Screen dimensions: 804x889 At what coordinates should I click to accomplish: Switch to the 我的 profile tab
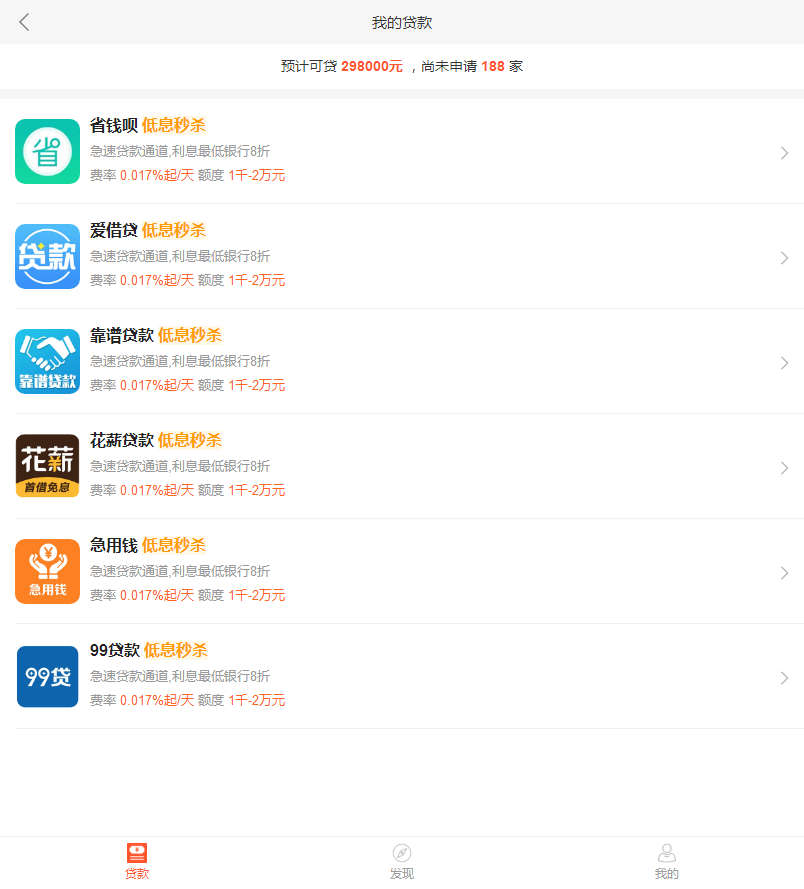667,862
